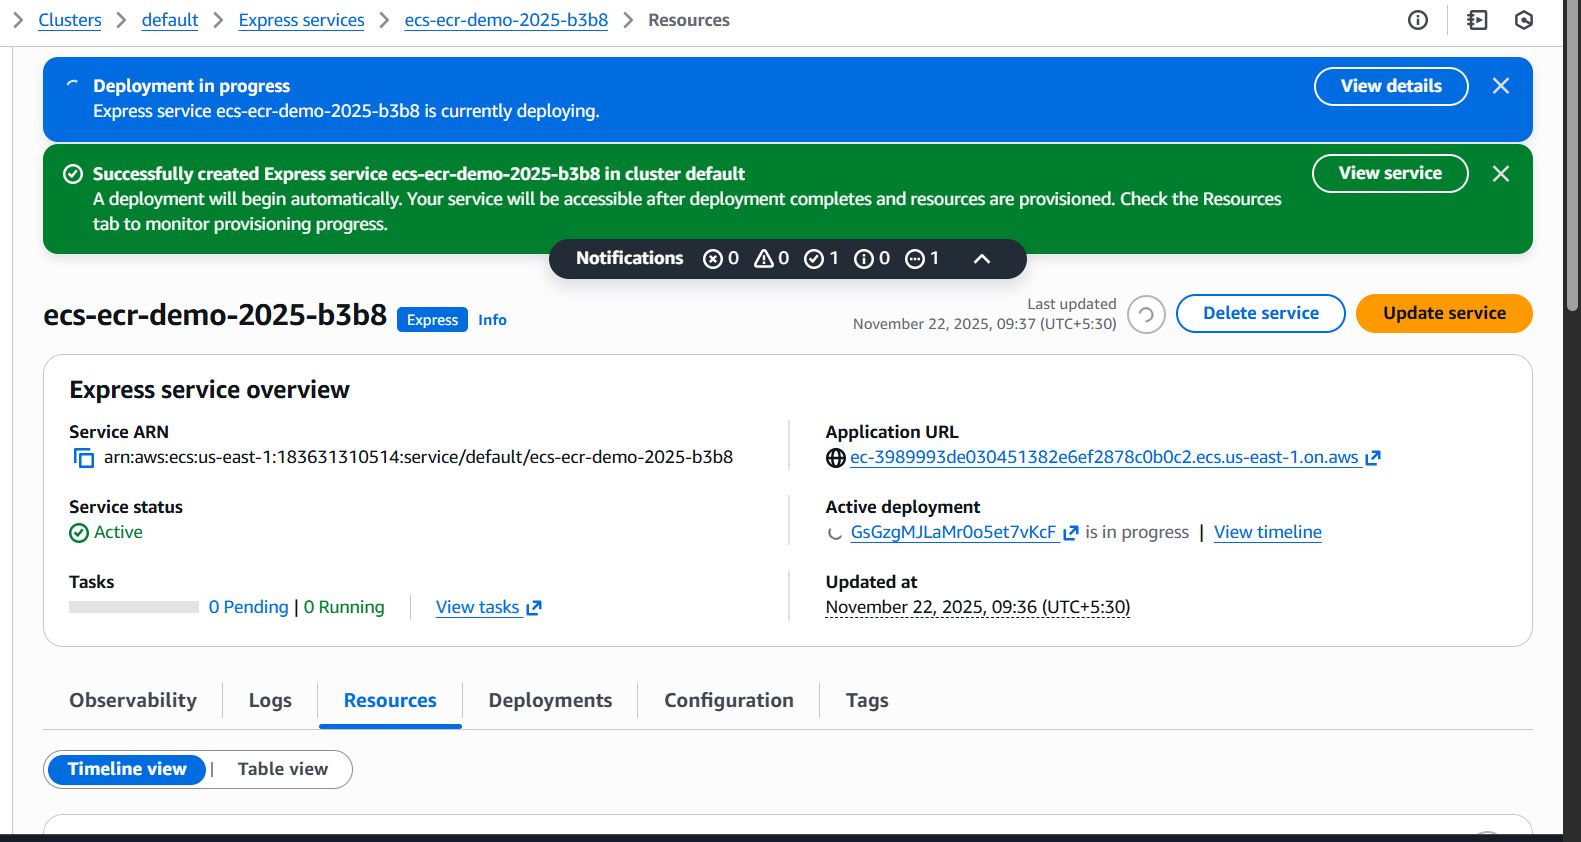Image resolution: width=1581 pixels, height=842 pixels.
Task: Click the View timeline link
Action: [x=1268, y=532]
